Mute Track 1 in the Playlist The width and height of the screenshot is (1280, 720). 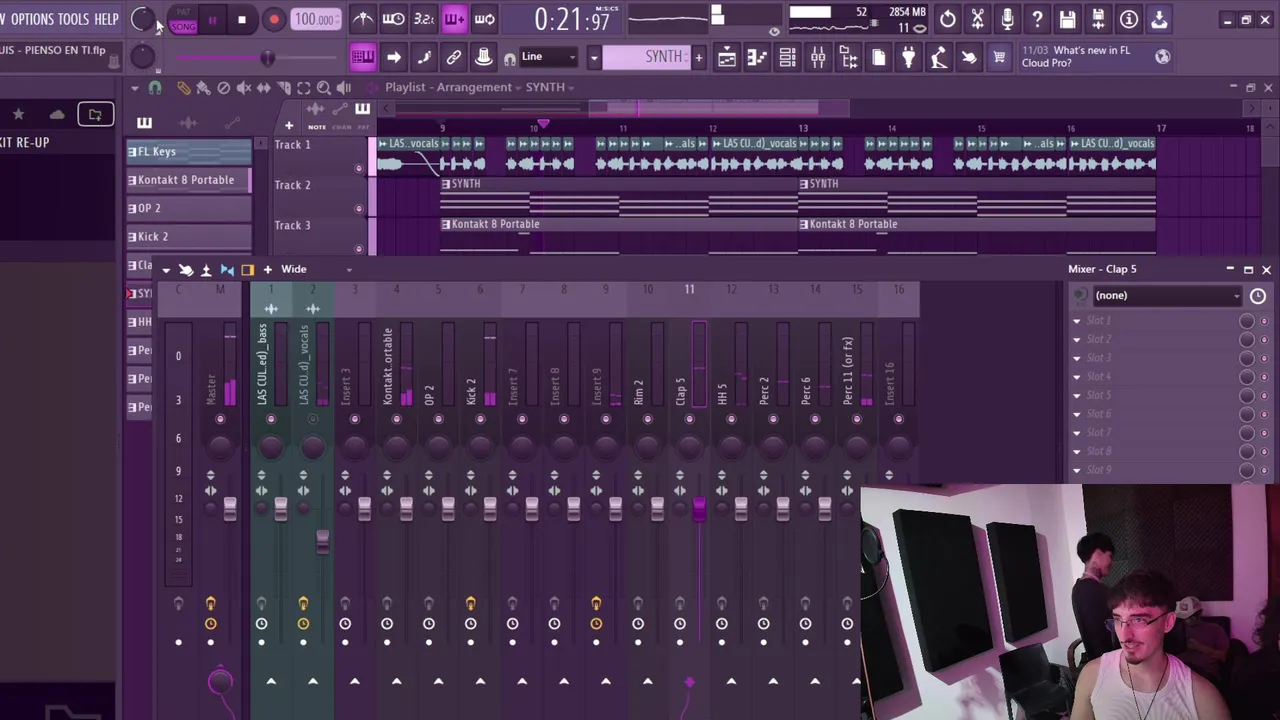pyautogui.click(x=359, y=168)
